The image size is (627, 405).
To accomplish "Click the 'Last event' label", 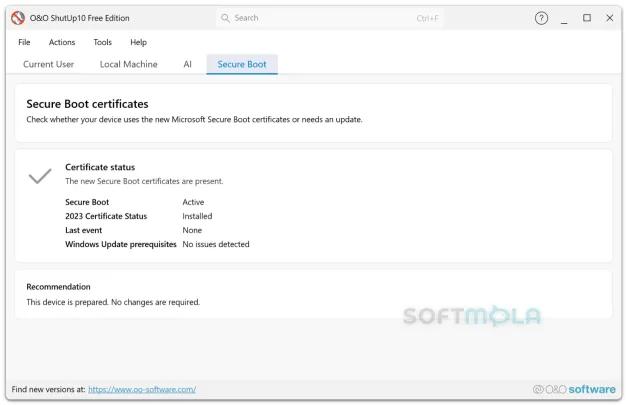I will click(x=84, y=230).
